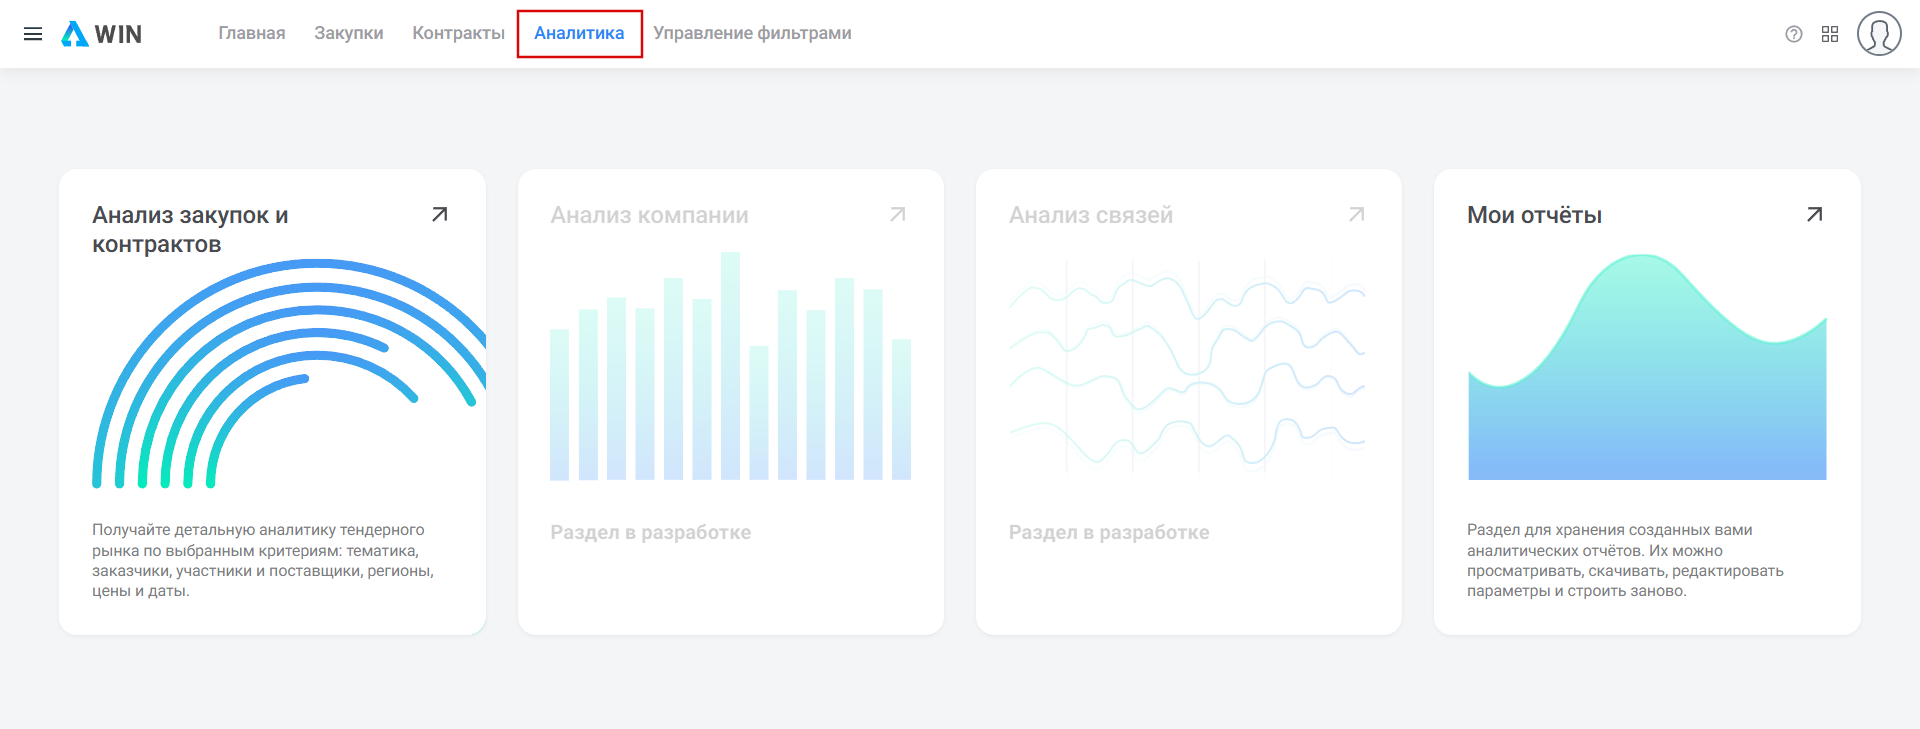Viewport: 1920px width, 729px height.
Task: Select the Аналитика tab
Action: pyautogui.click(x=579, y=33)
